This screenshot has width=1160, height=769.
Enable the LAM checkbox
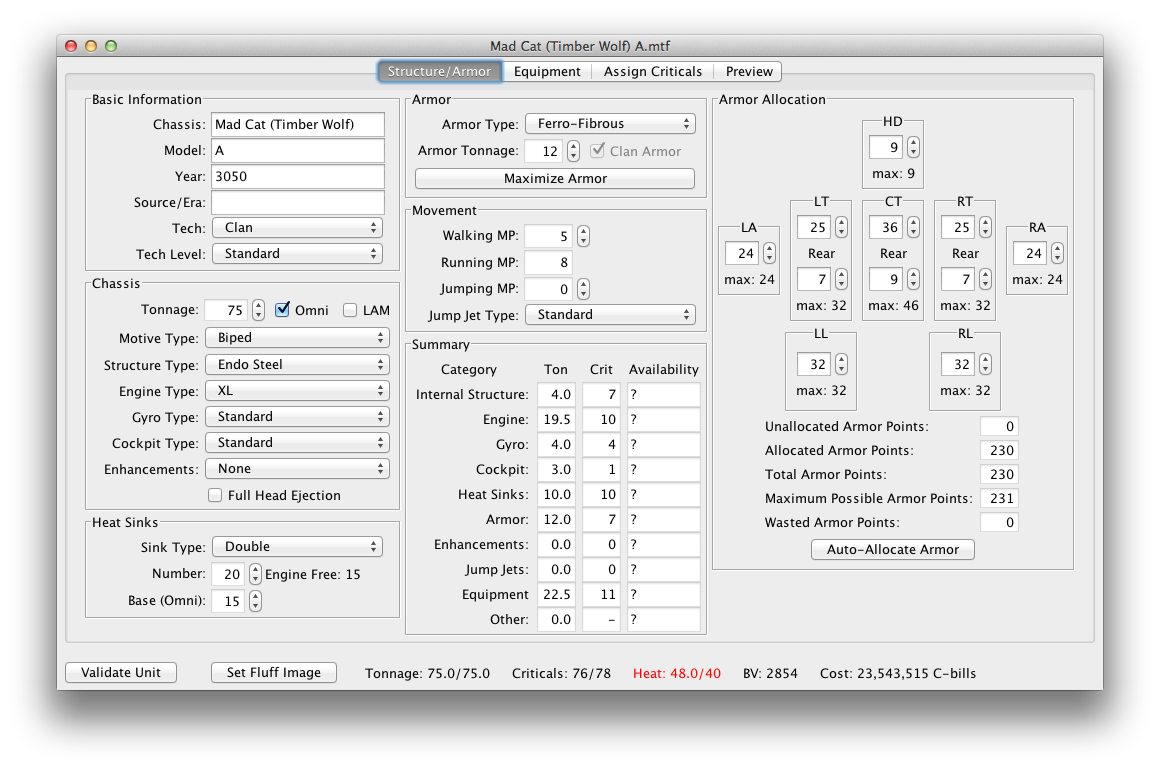(350, 310)
